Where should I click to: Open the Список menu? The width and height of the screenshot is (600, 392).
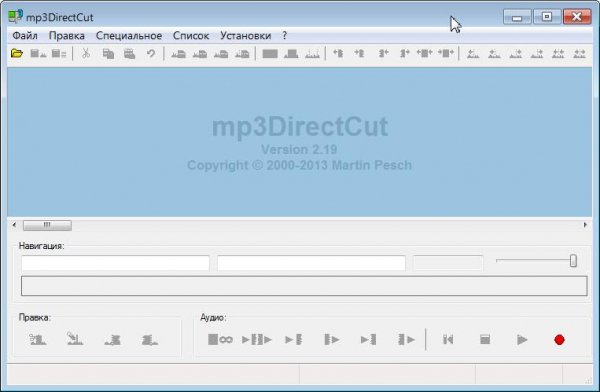[x=191, y=36]
